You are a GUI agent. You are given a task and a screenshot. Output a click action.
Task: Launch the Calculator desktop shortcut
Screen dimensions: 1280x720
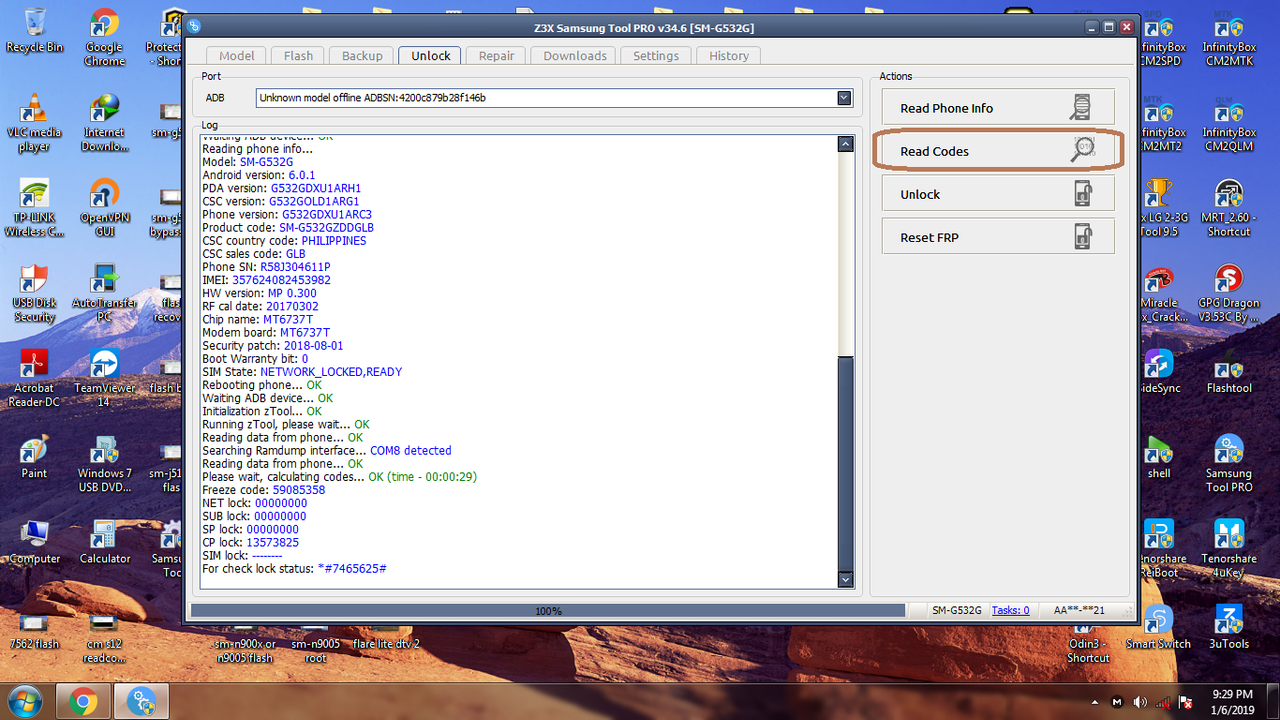click(104, 543)
